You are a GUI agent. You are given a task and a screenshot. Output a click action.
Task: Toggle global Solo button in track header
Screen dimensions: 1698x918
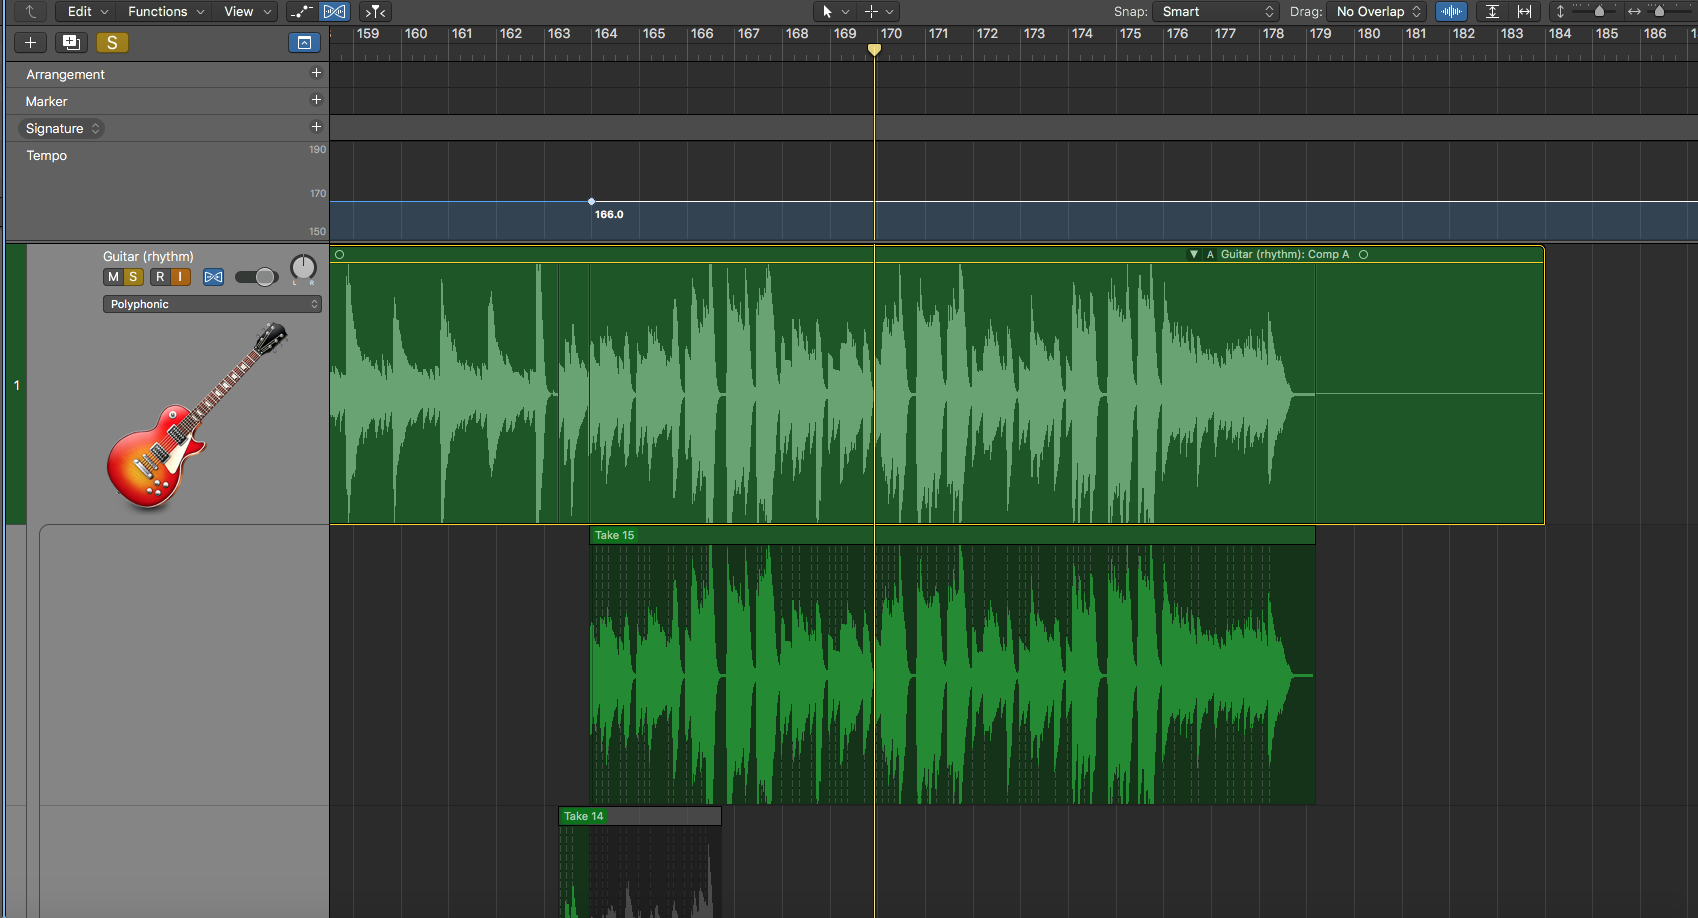tap(112, 43)
